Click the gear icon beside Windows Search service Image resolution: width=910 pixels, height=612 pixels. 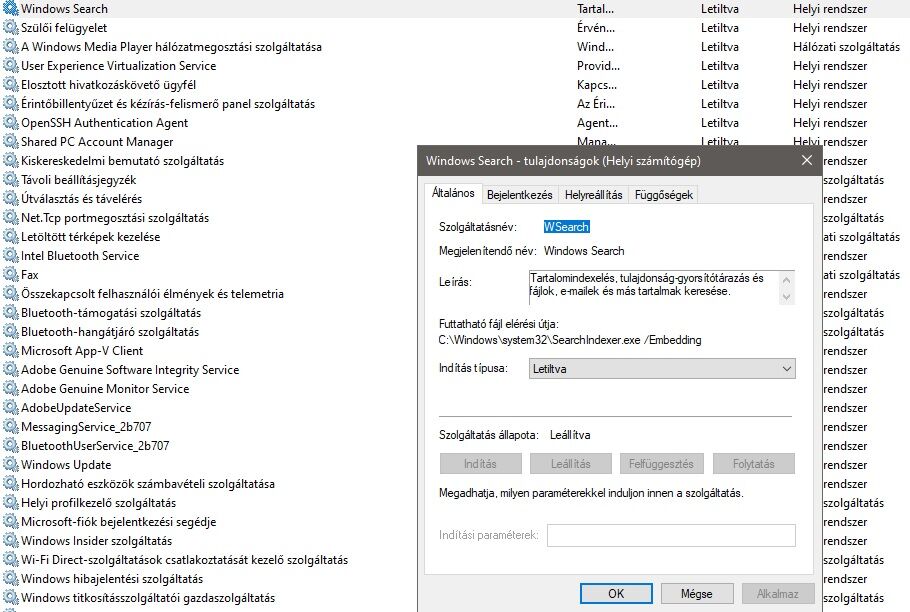(10, 9)
